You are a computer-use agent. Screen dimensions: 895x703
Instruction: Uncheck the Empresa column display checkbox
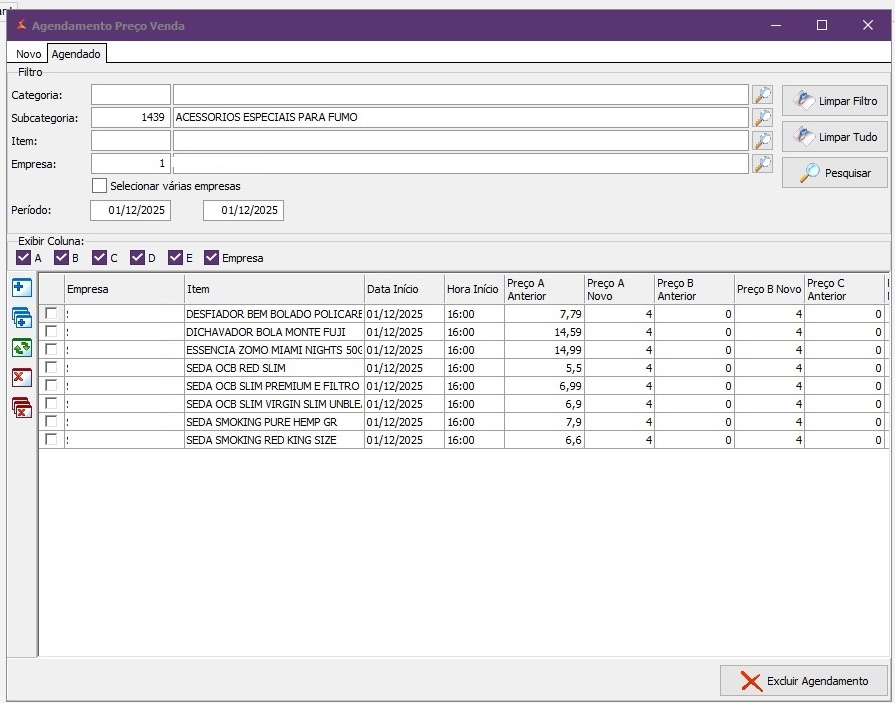211,258
